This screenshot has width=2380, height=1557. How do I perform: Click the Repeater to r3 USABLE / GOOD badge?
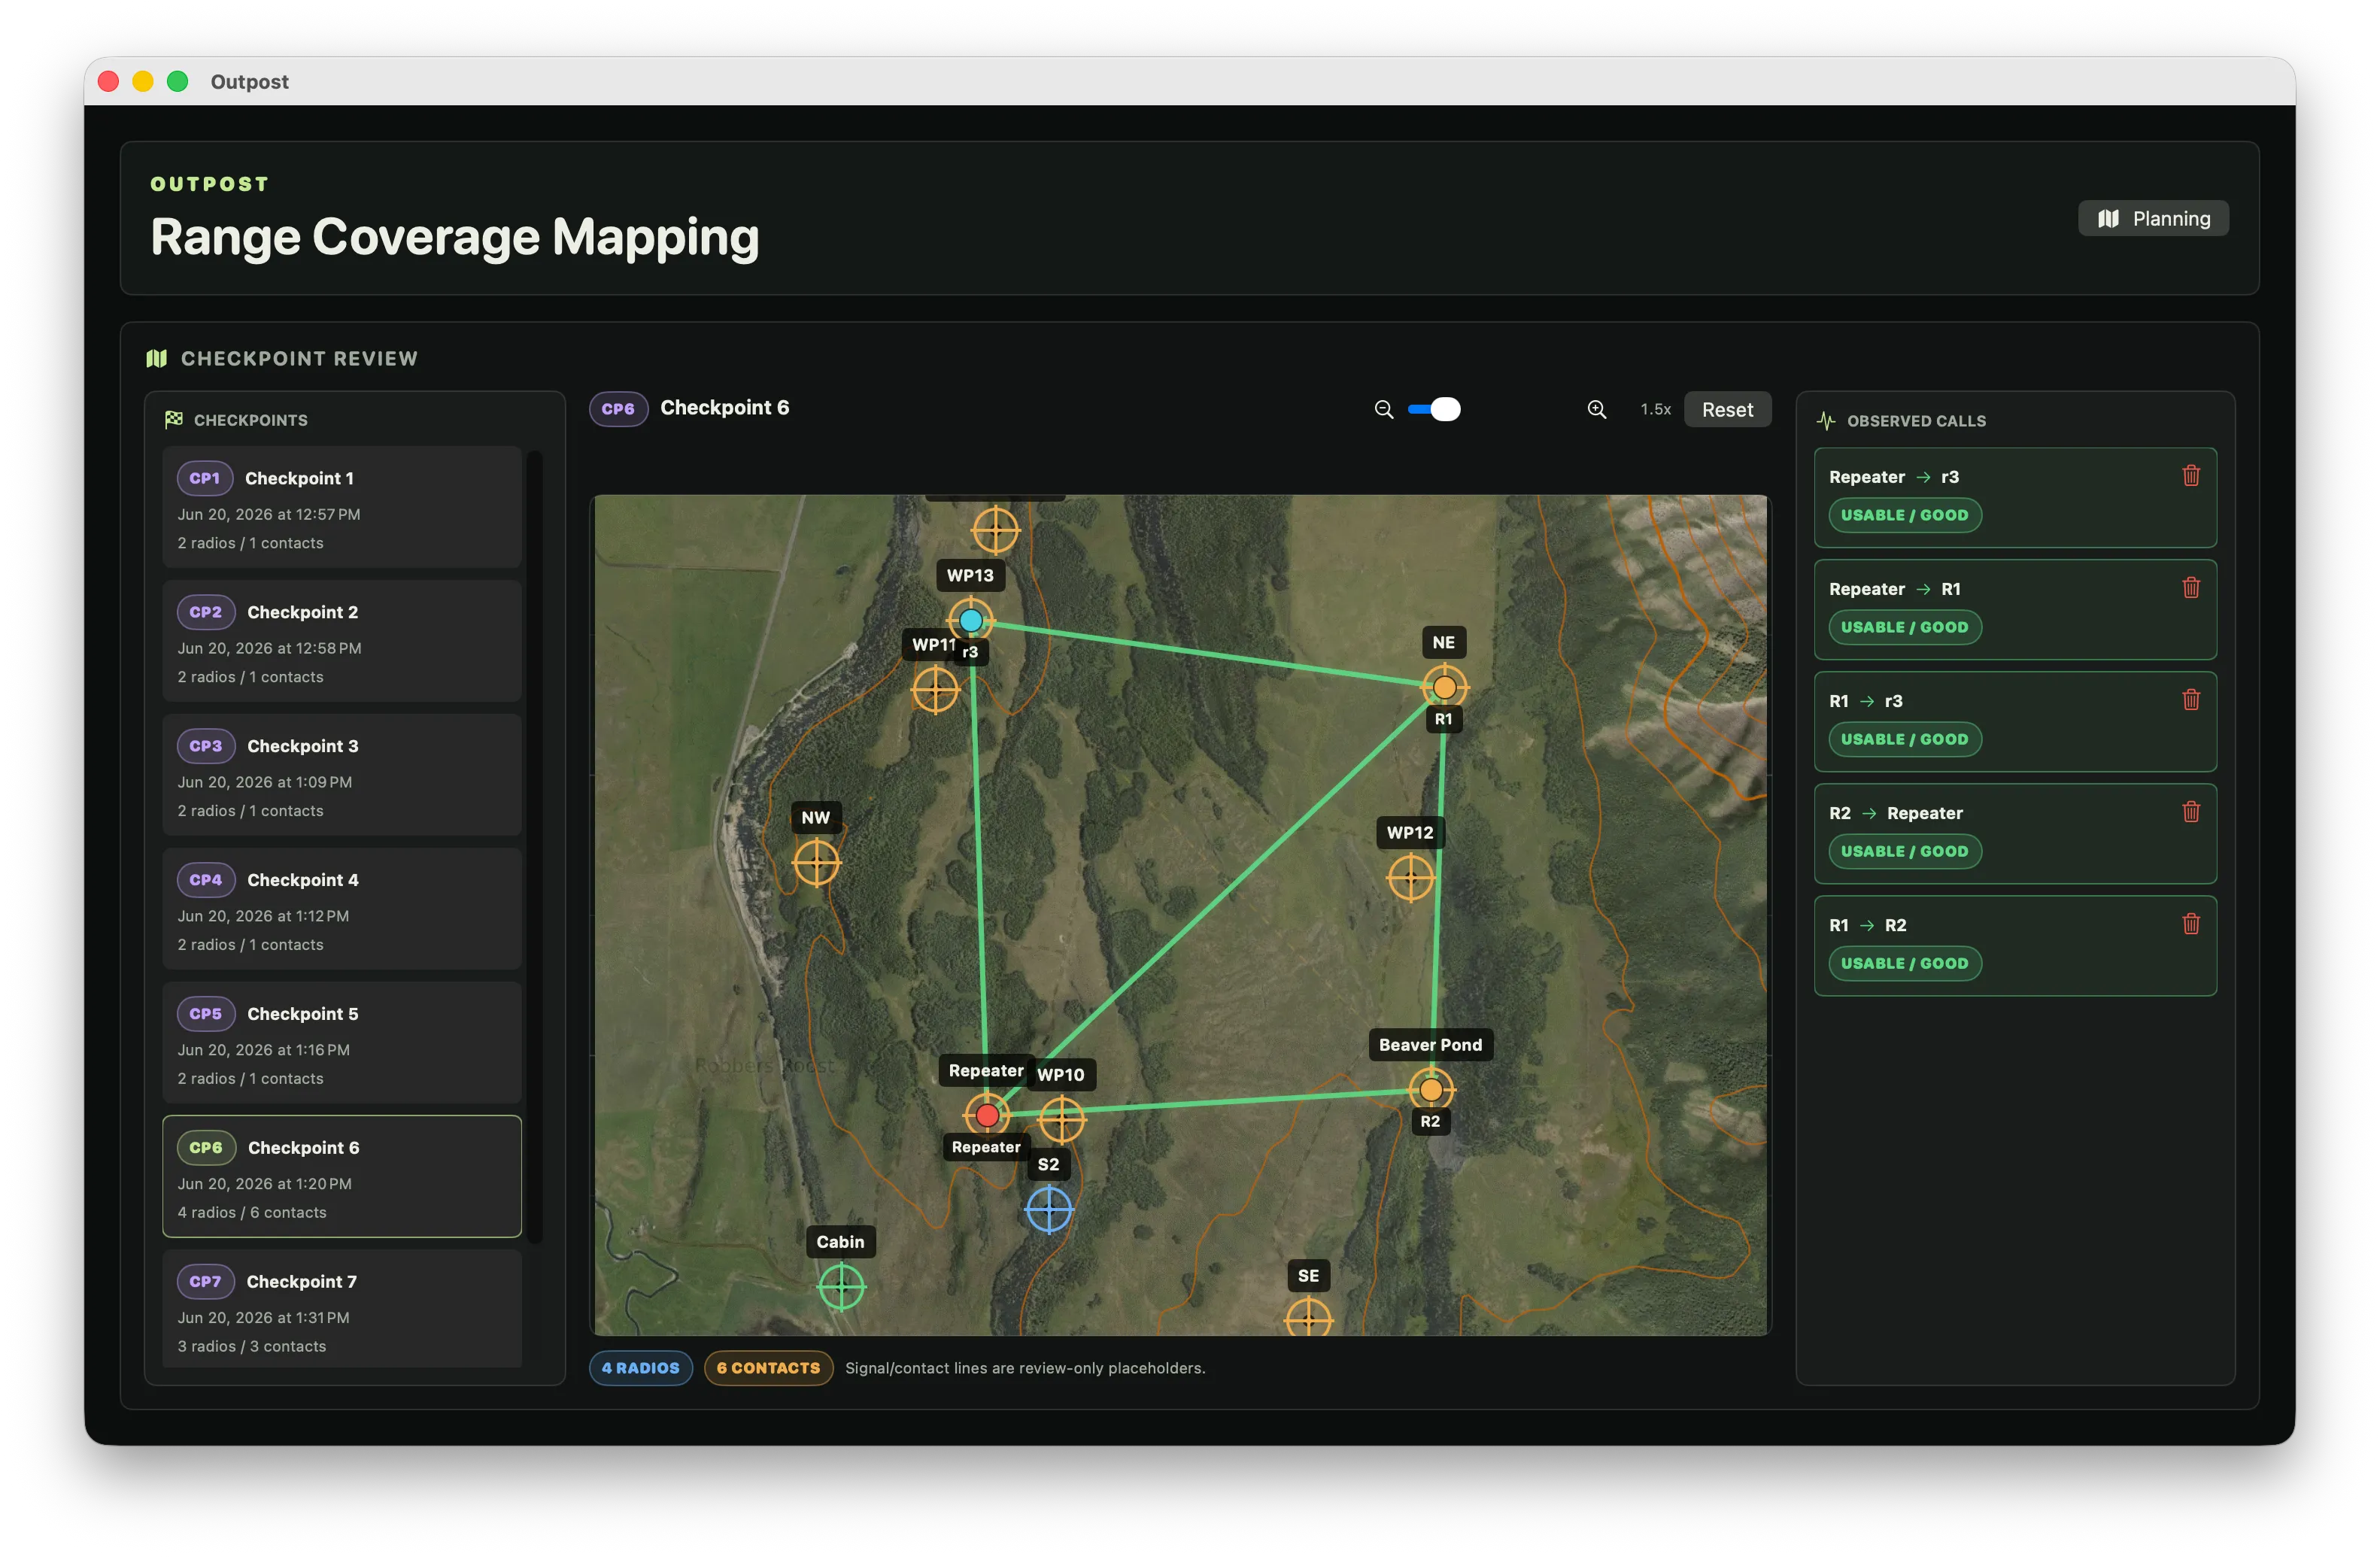[x=1904, y=515]
